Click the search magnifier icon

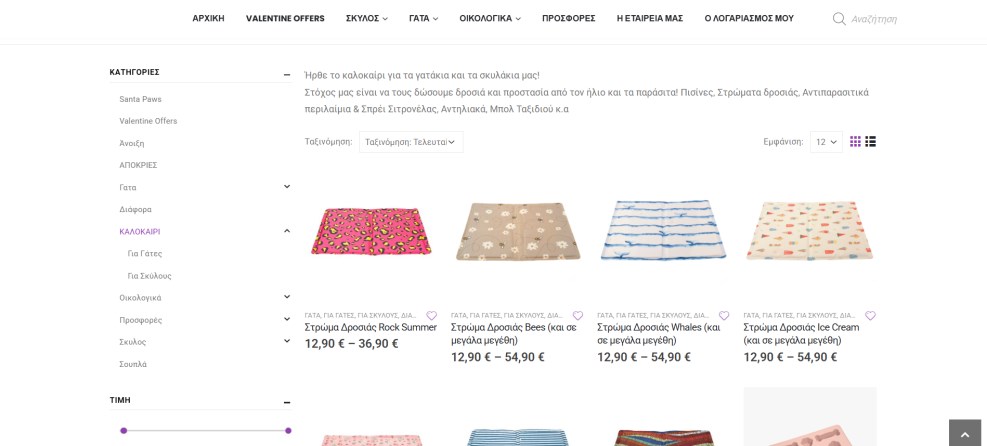(x=839, y=19)
